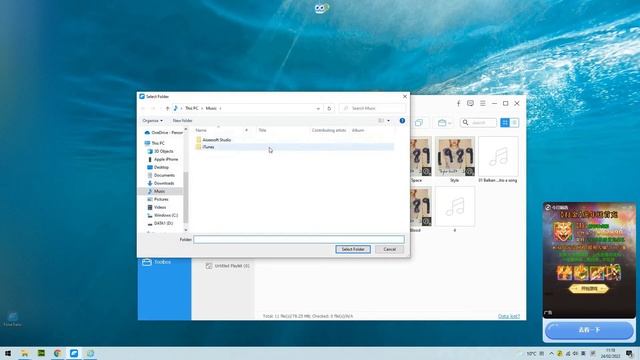Click the change view layout icon in the dialog
This screenshot has height=360, width=640.
coord(381,121)
